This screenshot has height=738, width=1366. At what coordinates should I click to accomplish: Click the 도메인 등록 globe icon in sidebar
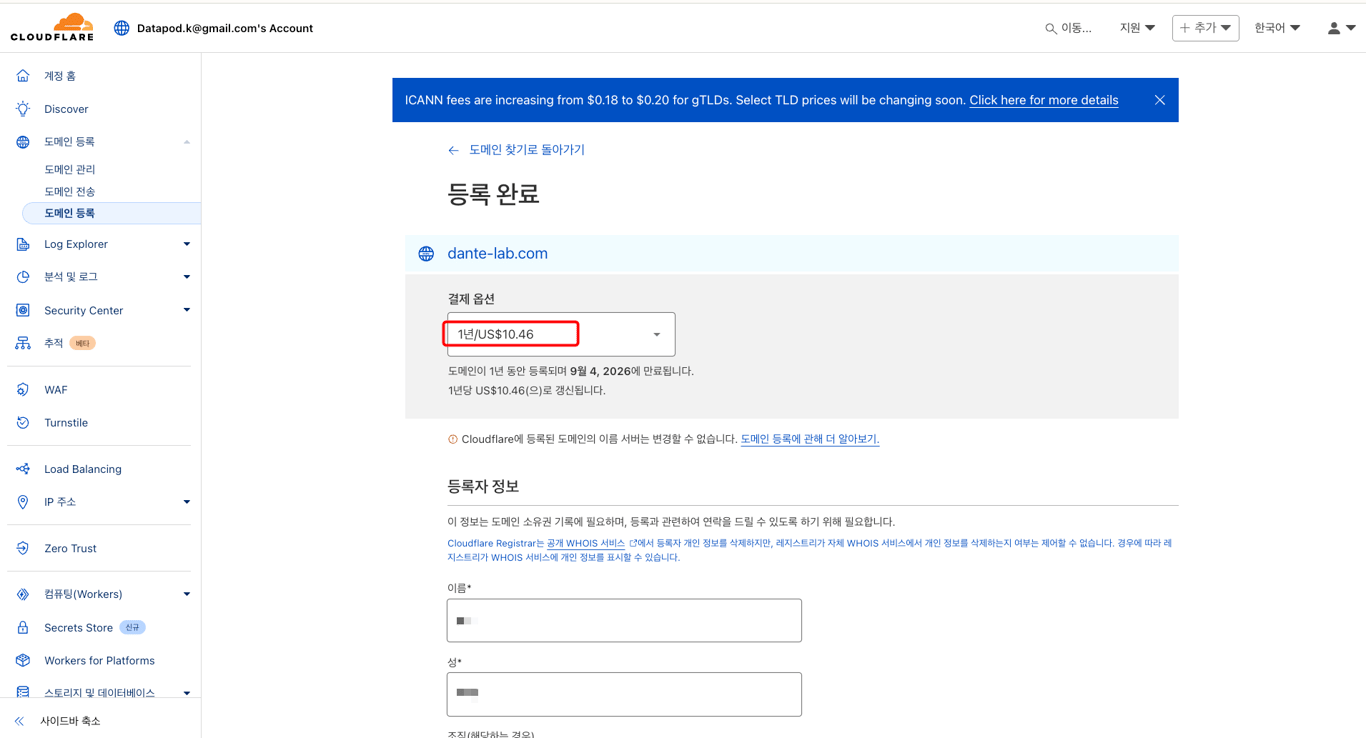23,142
